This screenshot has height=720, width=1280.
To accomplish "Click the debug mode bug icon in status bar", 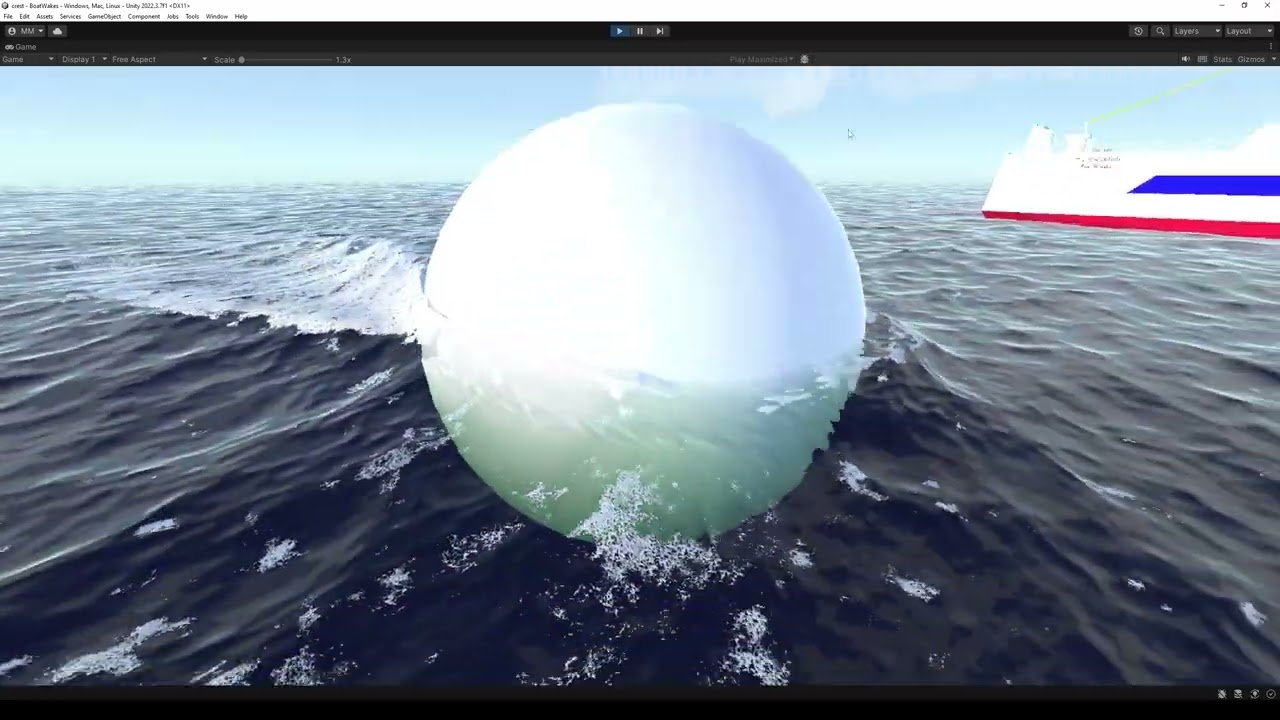I will [1222, 694].
